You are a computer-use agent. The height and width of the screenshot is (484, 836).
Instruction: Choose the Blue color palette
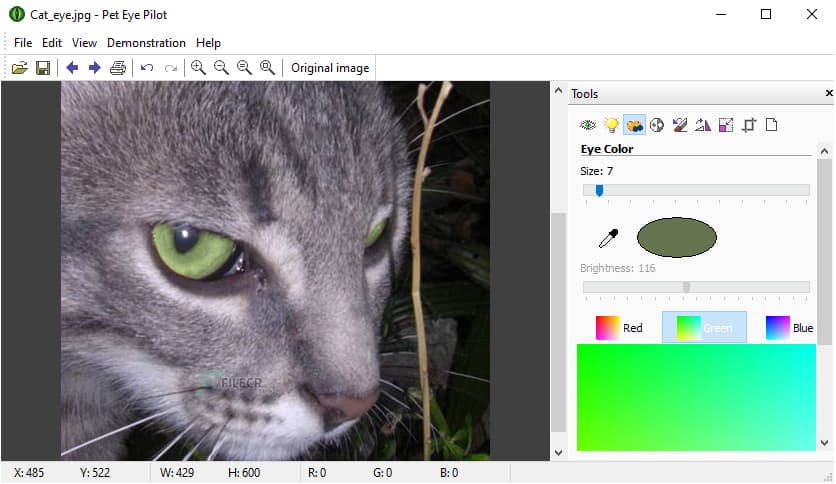coord(789,327)
